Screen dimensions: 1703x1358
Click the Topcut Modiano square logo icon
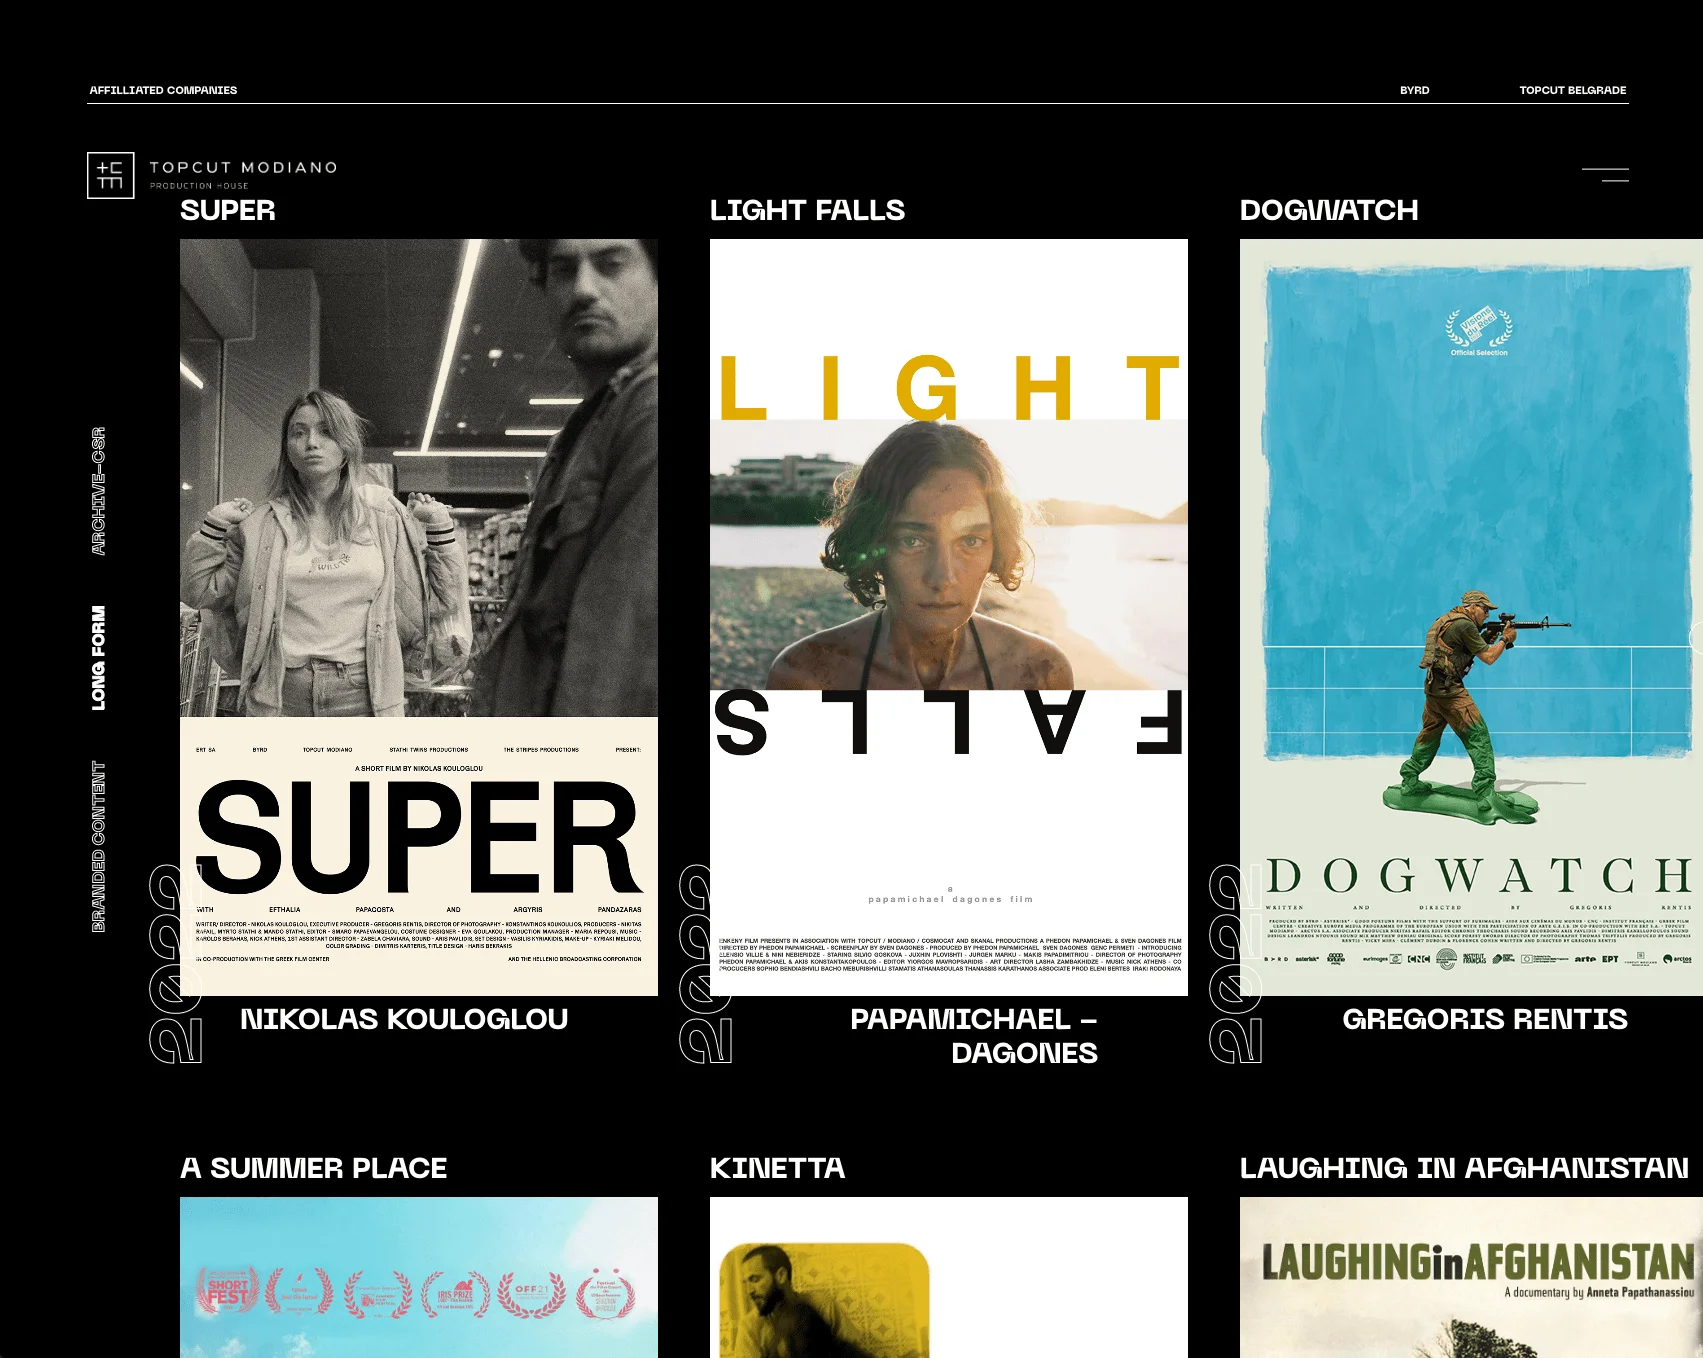[111, 175]
